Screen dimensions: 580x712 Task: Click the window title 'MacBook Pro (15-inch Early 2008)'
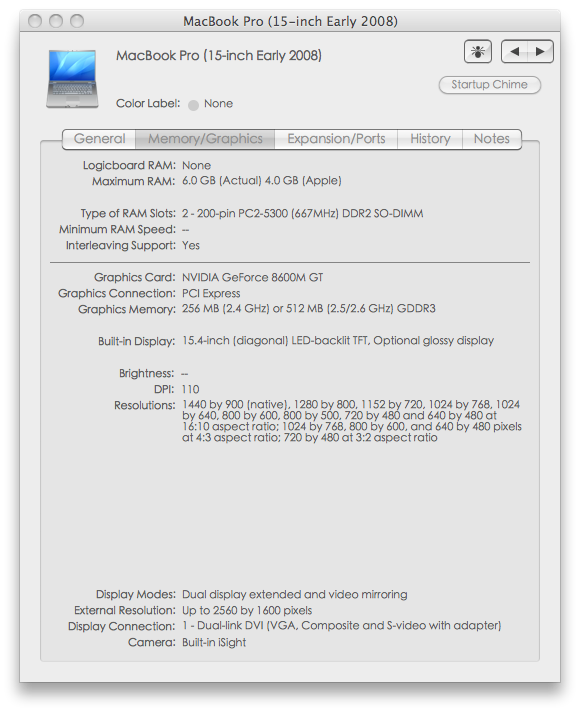tap(290, 21)
